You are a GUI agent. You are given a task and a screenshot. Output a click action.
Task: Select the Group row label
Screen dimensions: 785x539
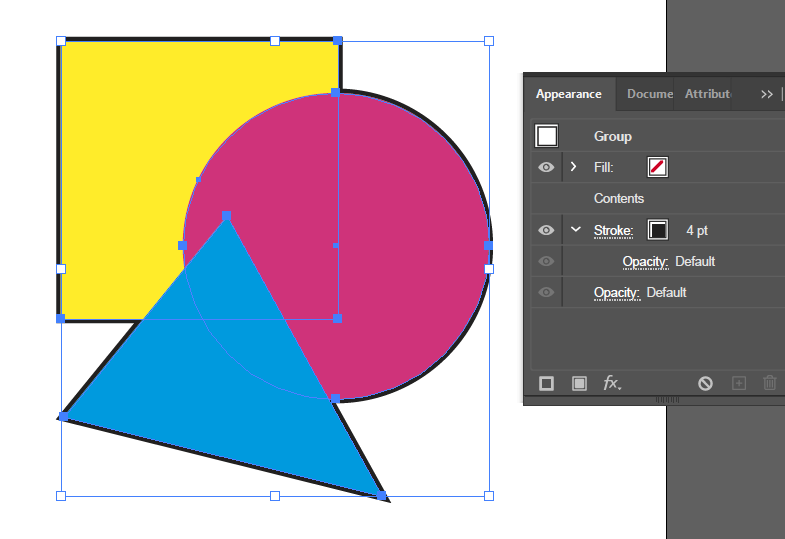(x=612, y=137)
